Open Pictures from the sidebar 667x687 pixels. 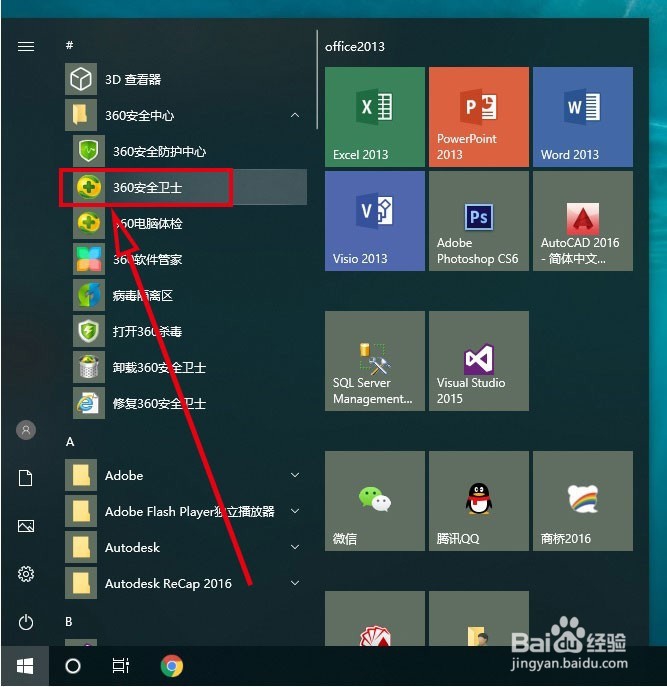(x=26, y=526)
